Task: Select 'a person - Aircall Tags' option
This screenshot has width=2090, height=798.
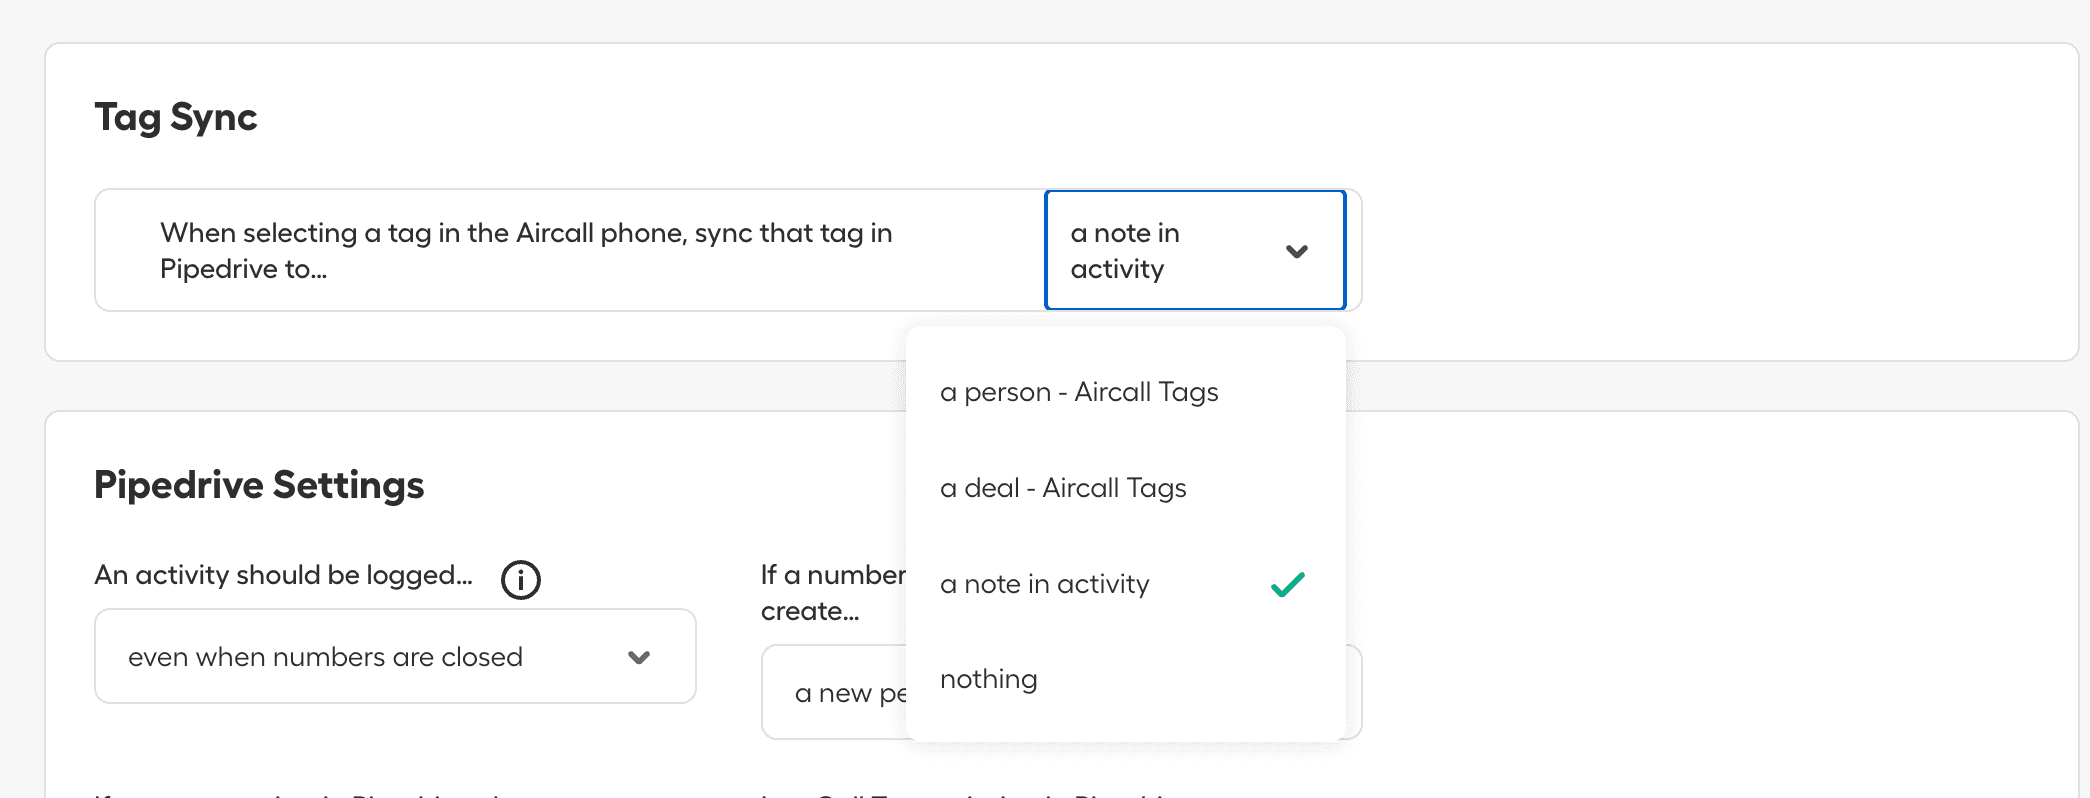Action: pyautogui.click(x=1125, y=392)
